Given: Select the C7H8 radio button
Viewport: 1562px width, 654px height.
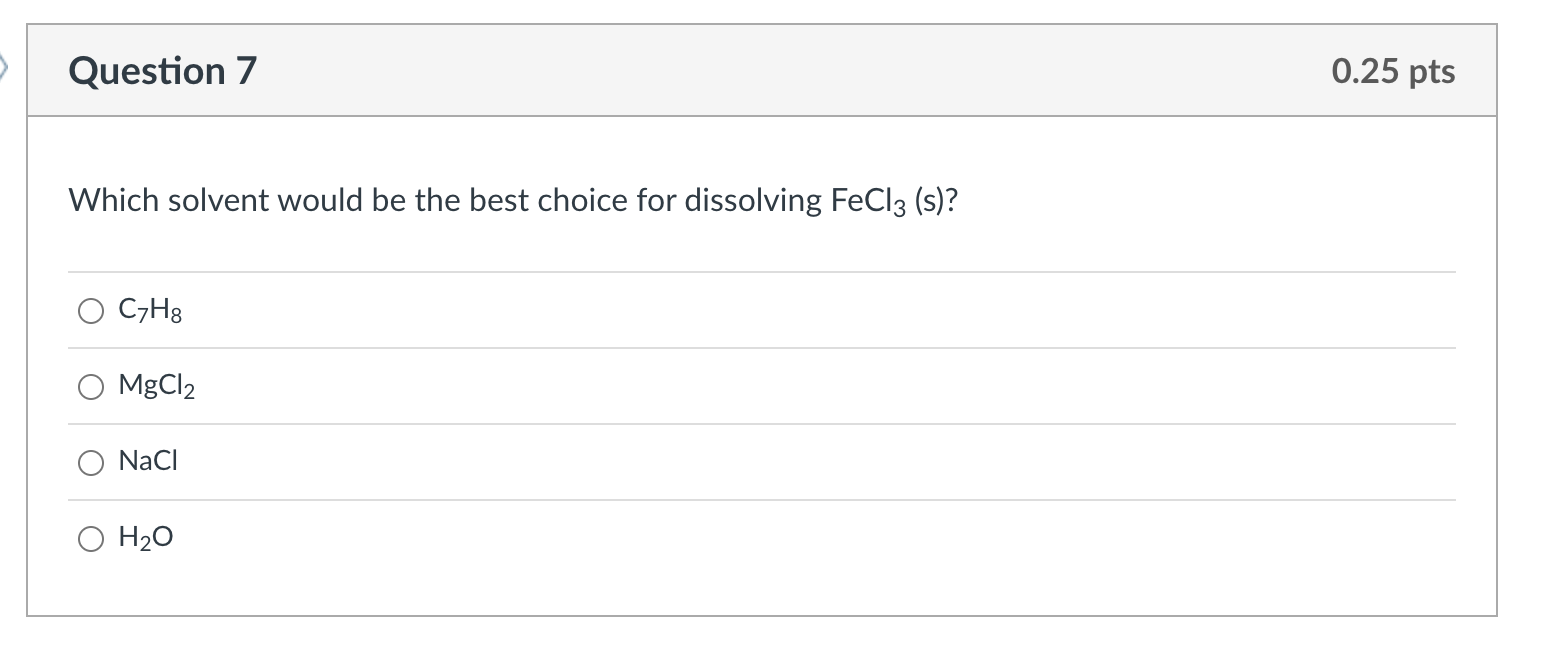Looking at the screenshot, I should (90, 313).
